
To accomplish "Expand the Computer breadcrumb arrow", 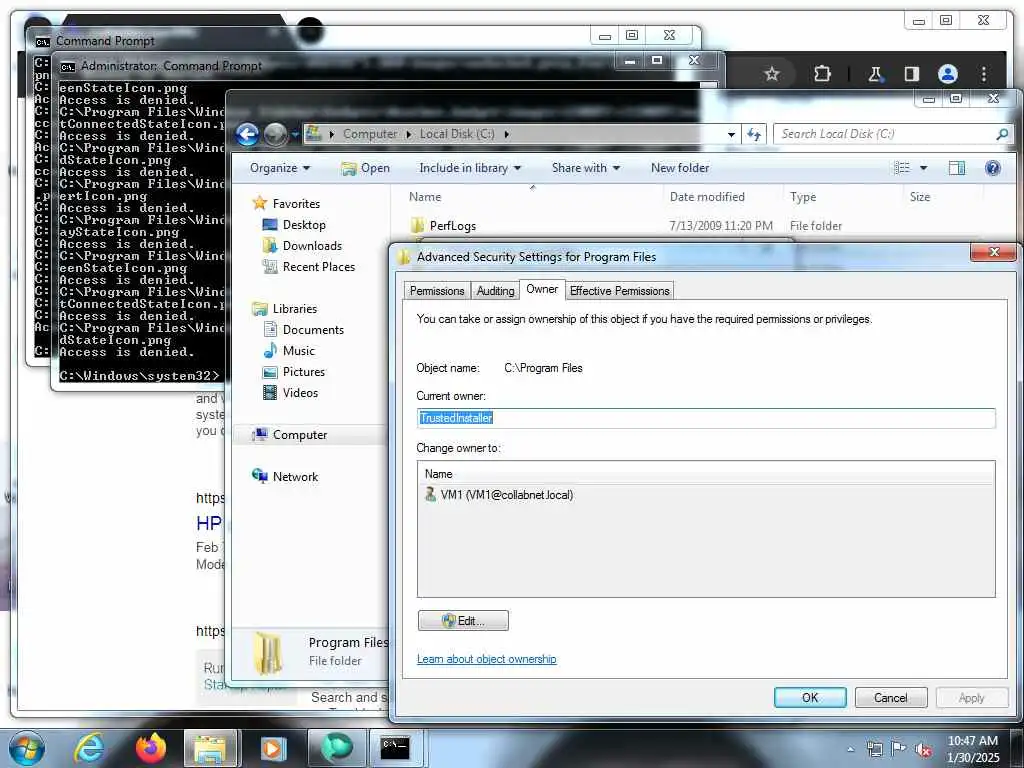I will pyautogui.click(x=409, y=134).
